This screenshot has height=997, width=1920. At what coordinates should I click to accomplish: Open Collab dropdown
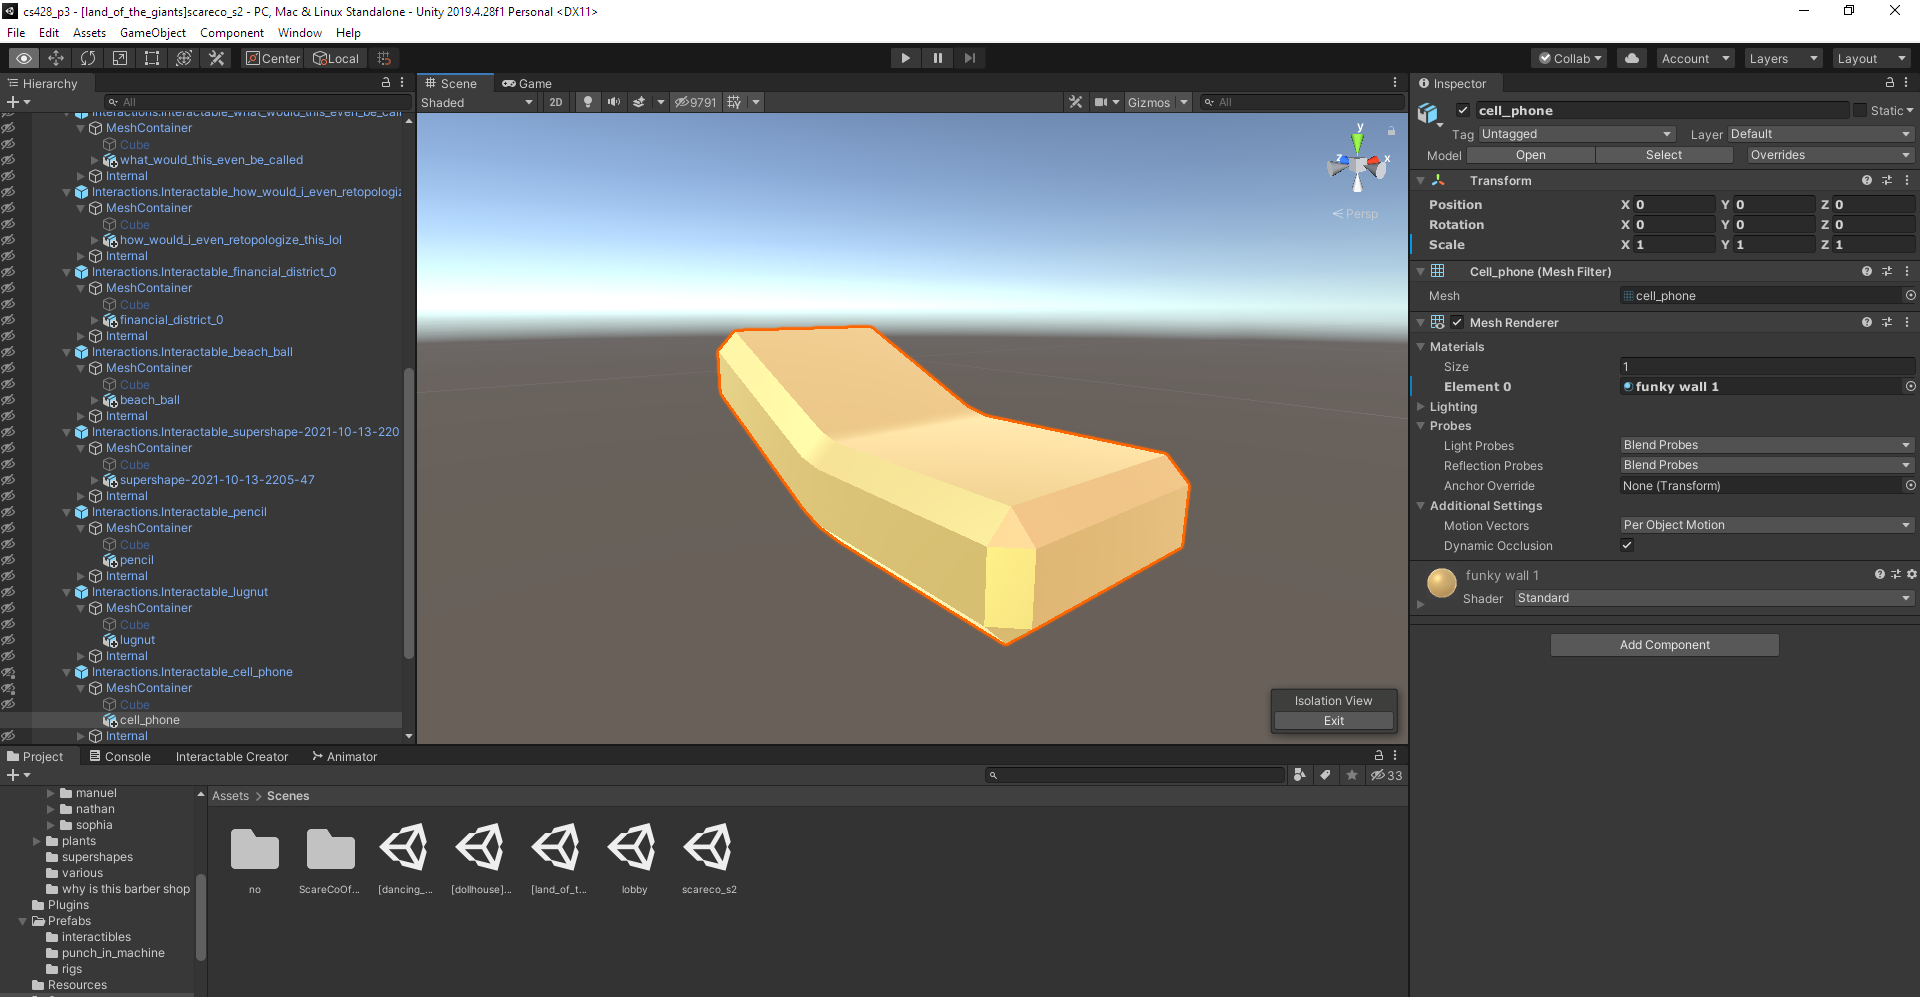click(x=1569, y=58)
